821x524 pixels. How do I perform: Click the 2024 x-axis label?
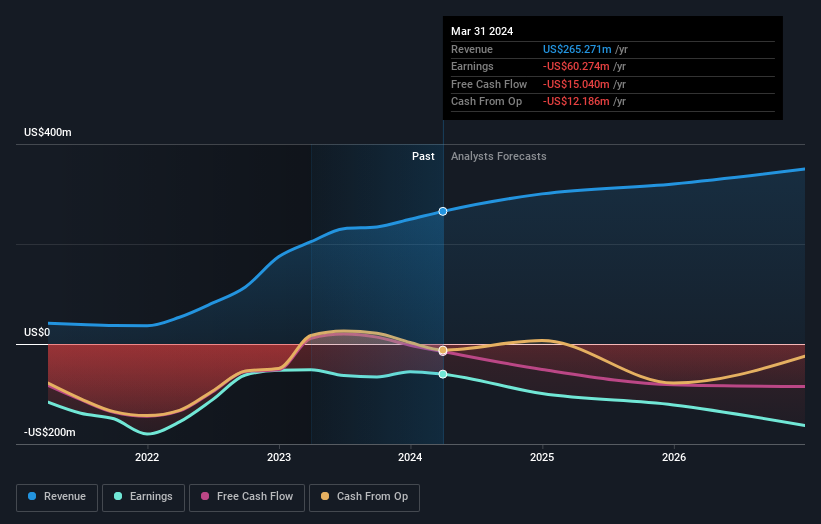(410, 458)
